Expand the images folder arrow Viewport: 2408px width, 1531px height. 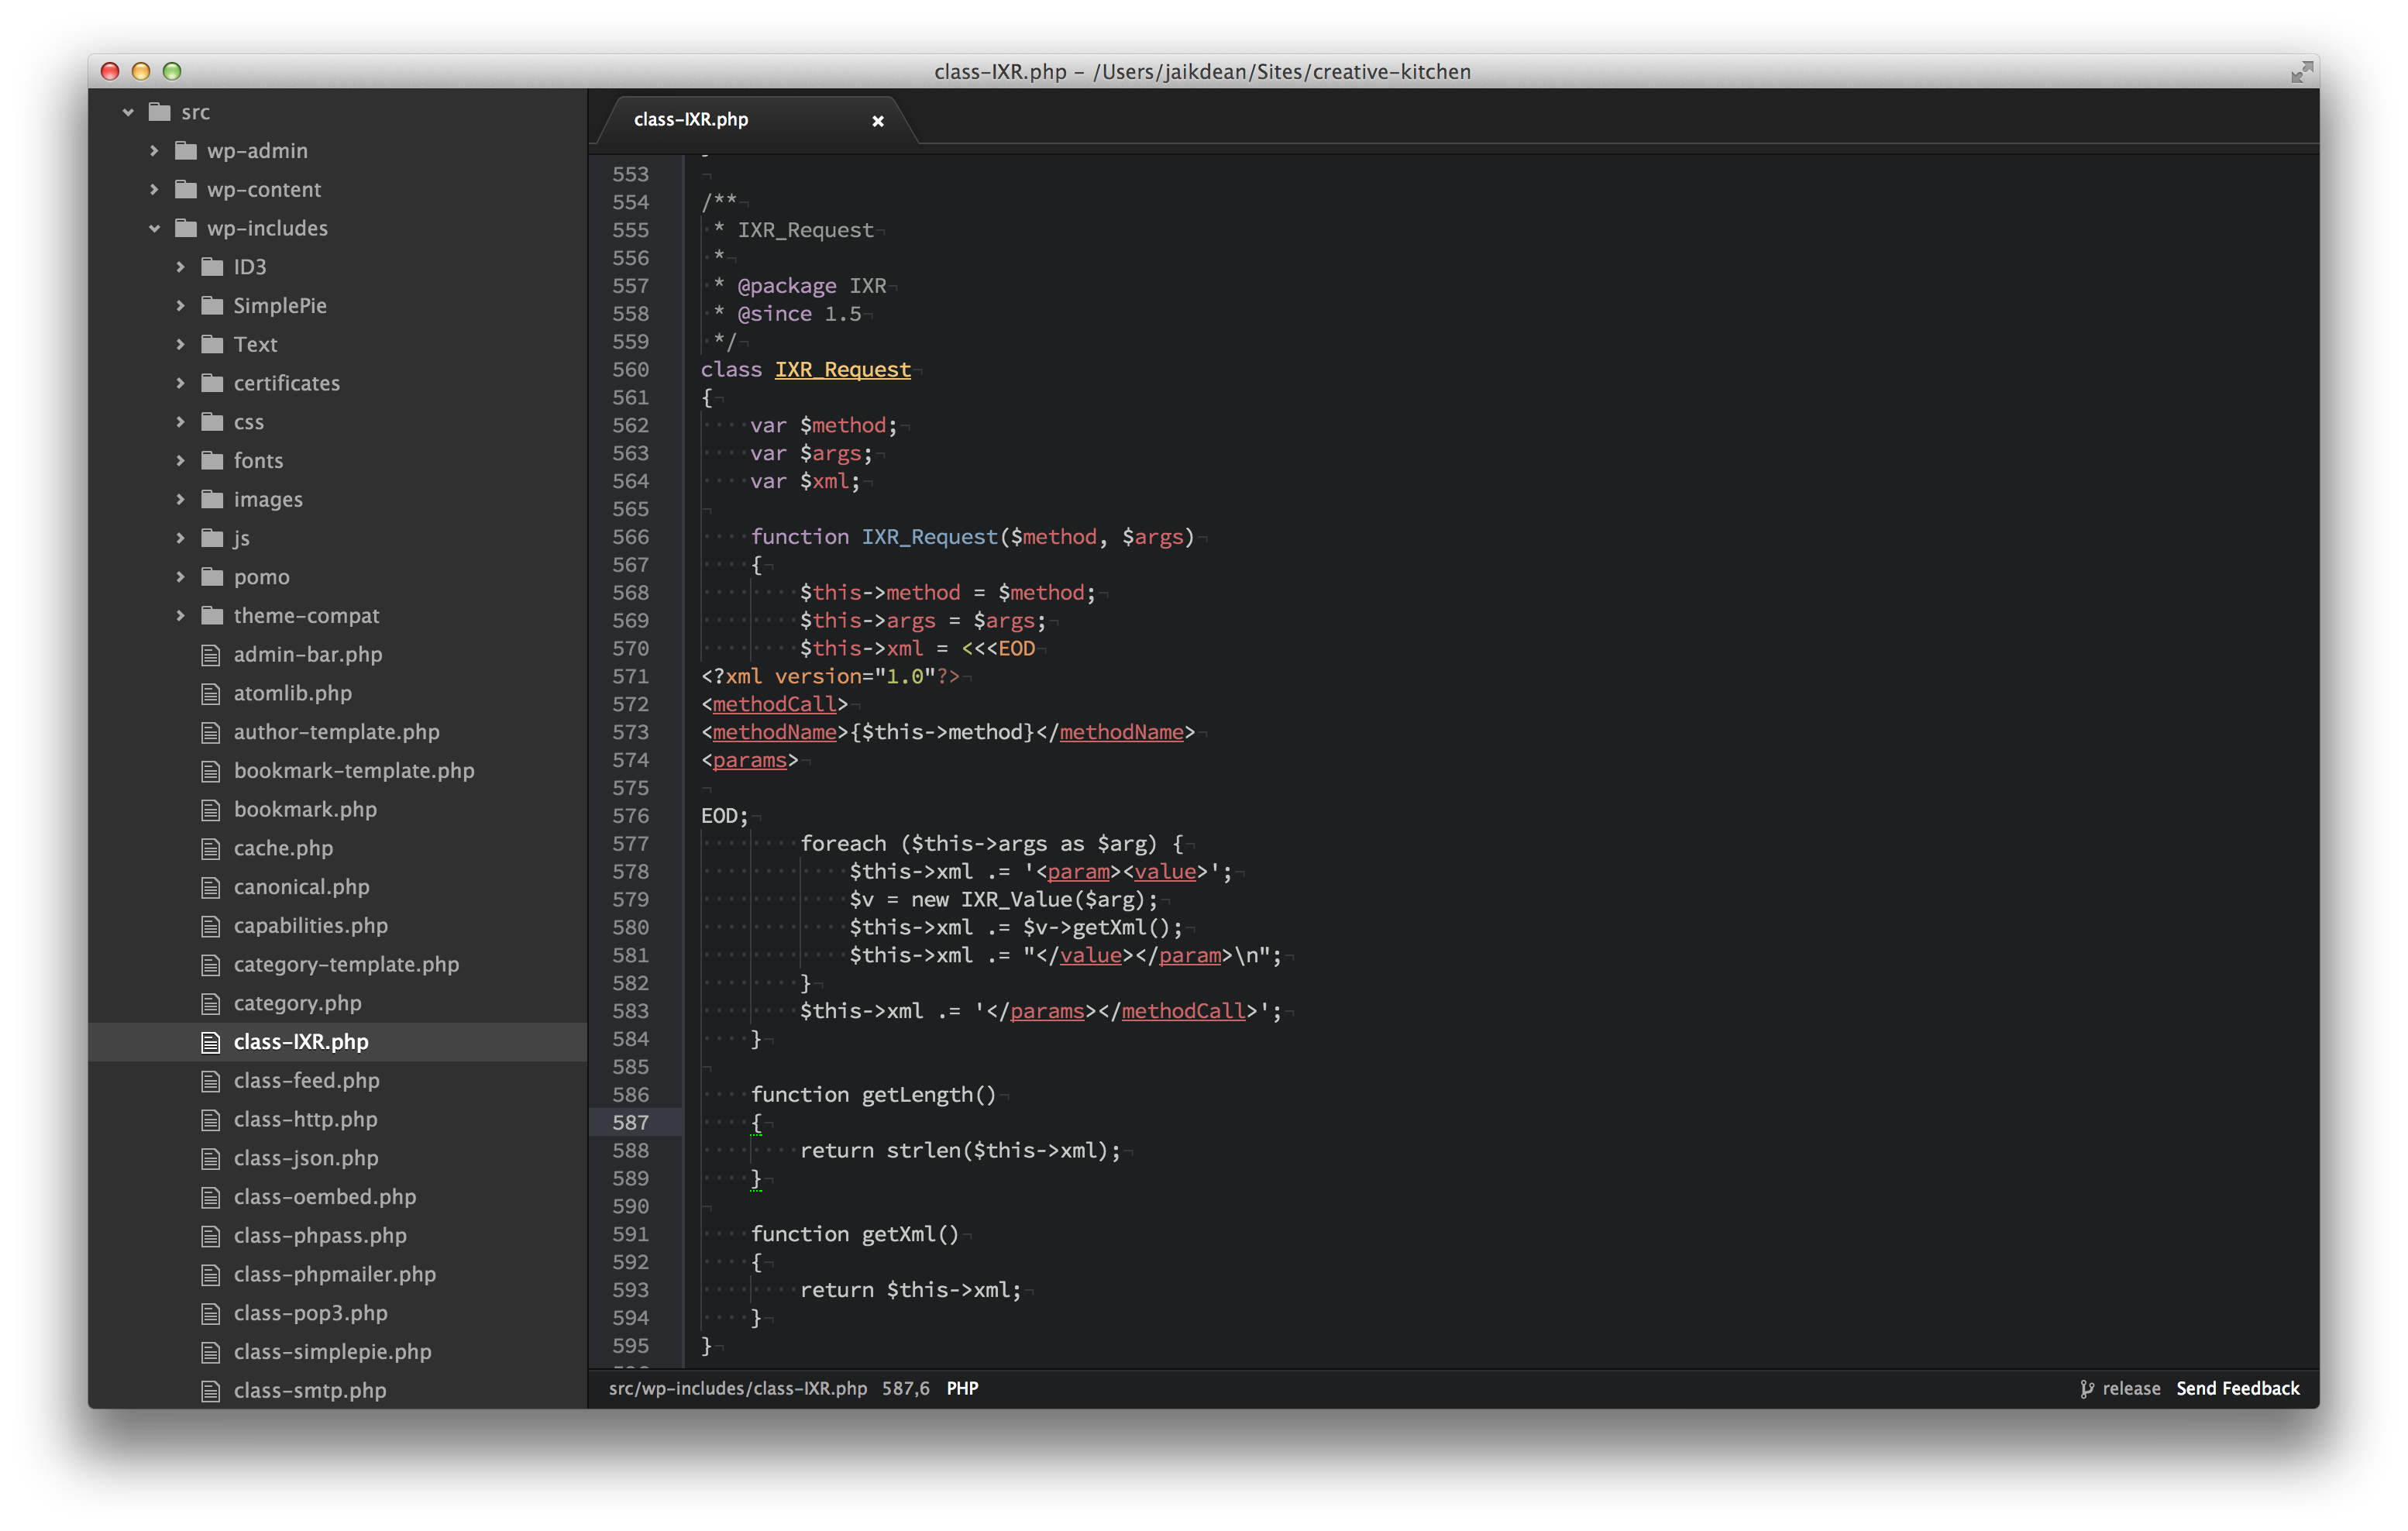click(x=180, y=500)
